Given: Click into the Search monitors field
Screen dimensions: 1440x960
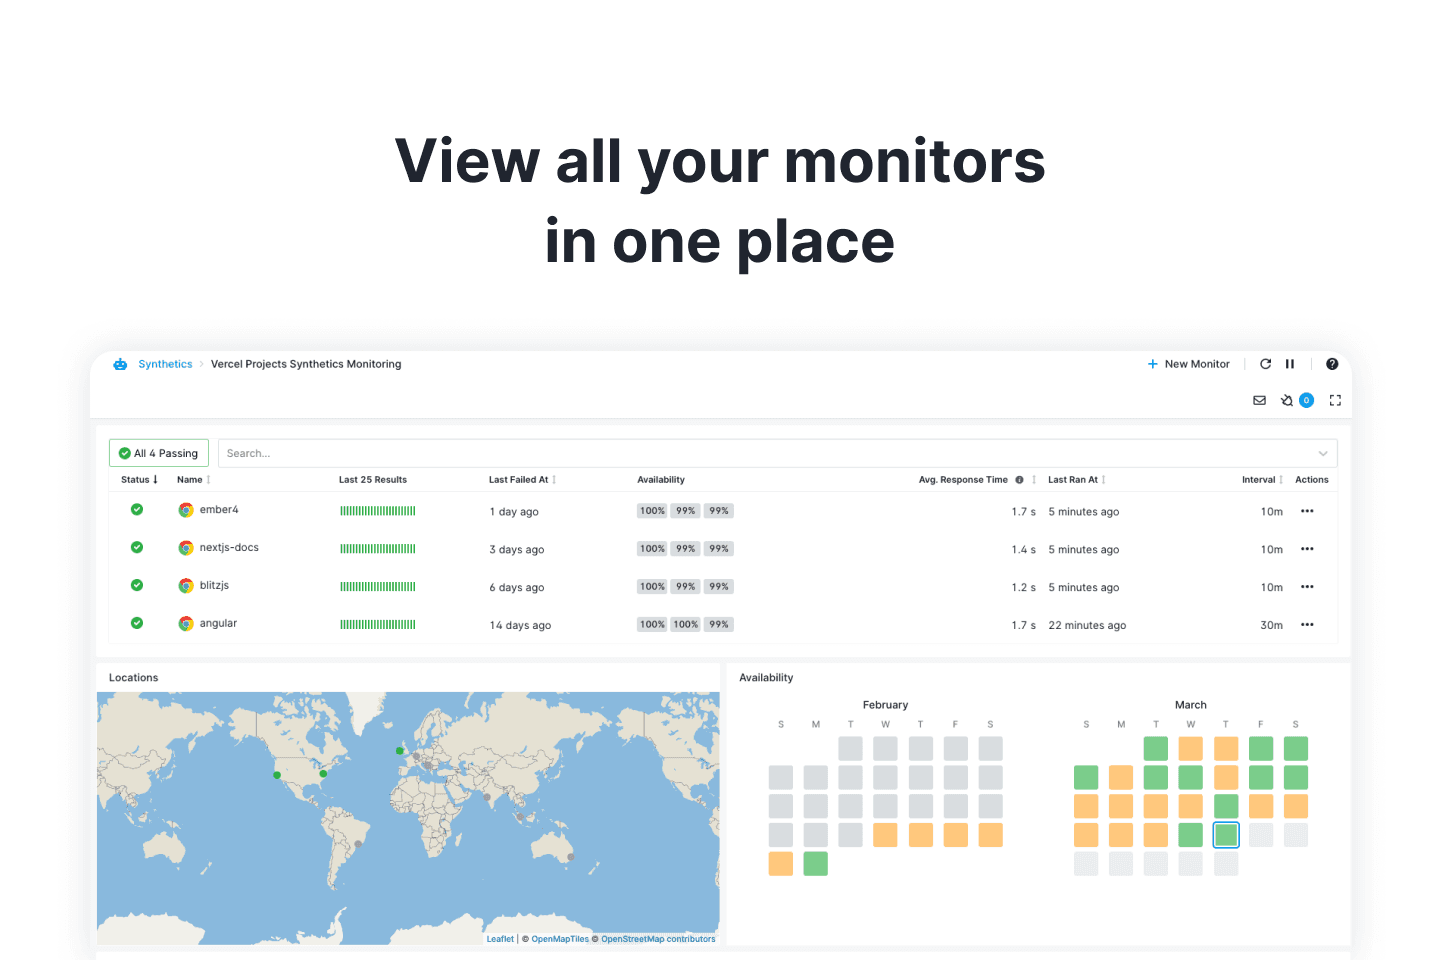Looking at the screenshot, I should pos(760,454).
